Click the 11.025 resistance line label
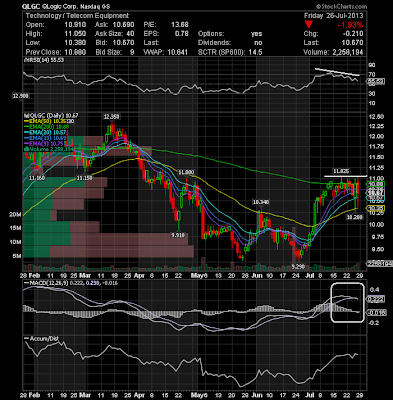The width and height of the screenshot is (393, 400). click(x=341, y=171)
